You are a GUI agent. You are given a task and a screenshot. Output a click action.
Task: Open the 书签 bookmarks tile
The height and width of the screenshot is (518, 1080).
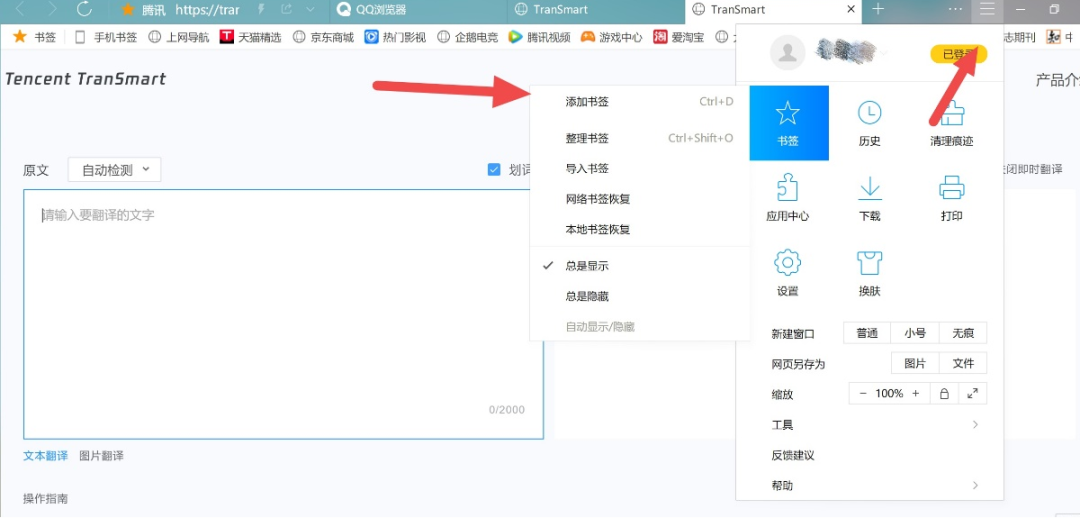point(789,123)
